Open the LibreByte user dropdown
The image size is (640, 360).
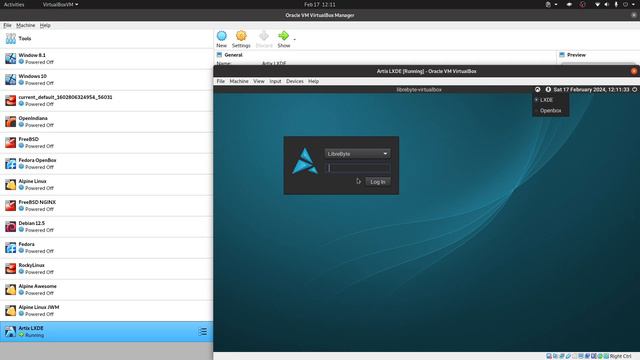[x=358, y=154]
